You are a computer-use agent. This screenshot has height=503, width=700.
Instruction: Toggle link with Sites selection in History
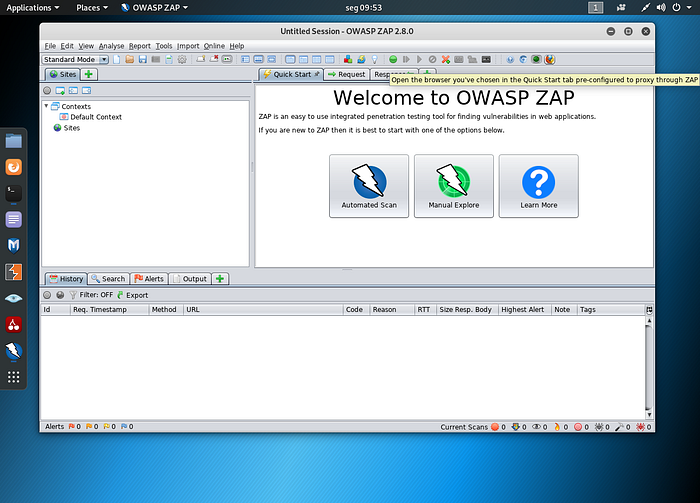(60, 295)
